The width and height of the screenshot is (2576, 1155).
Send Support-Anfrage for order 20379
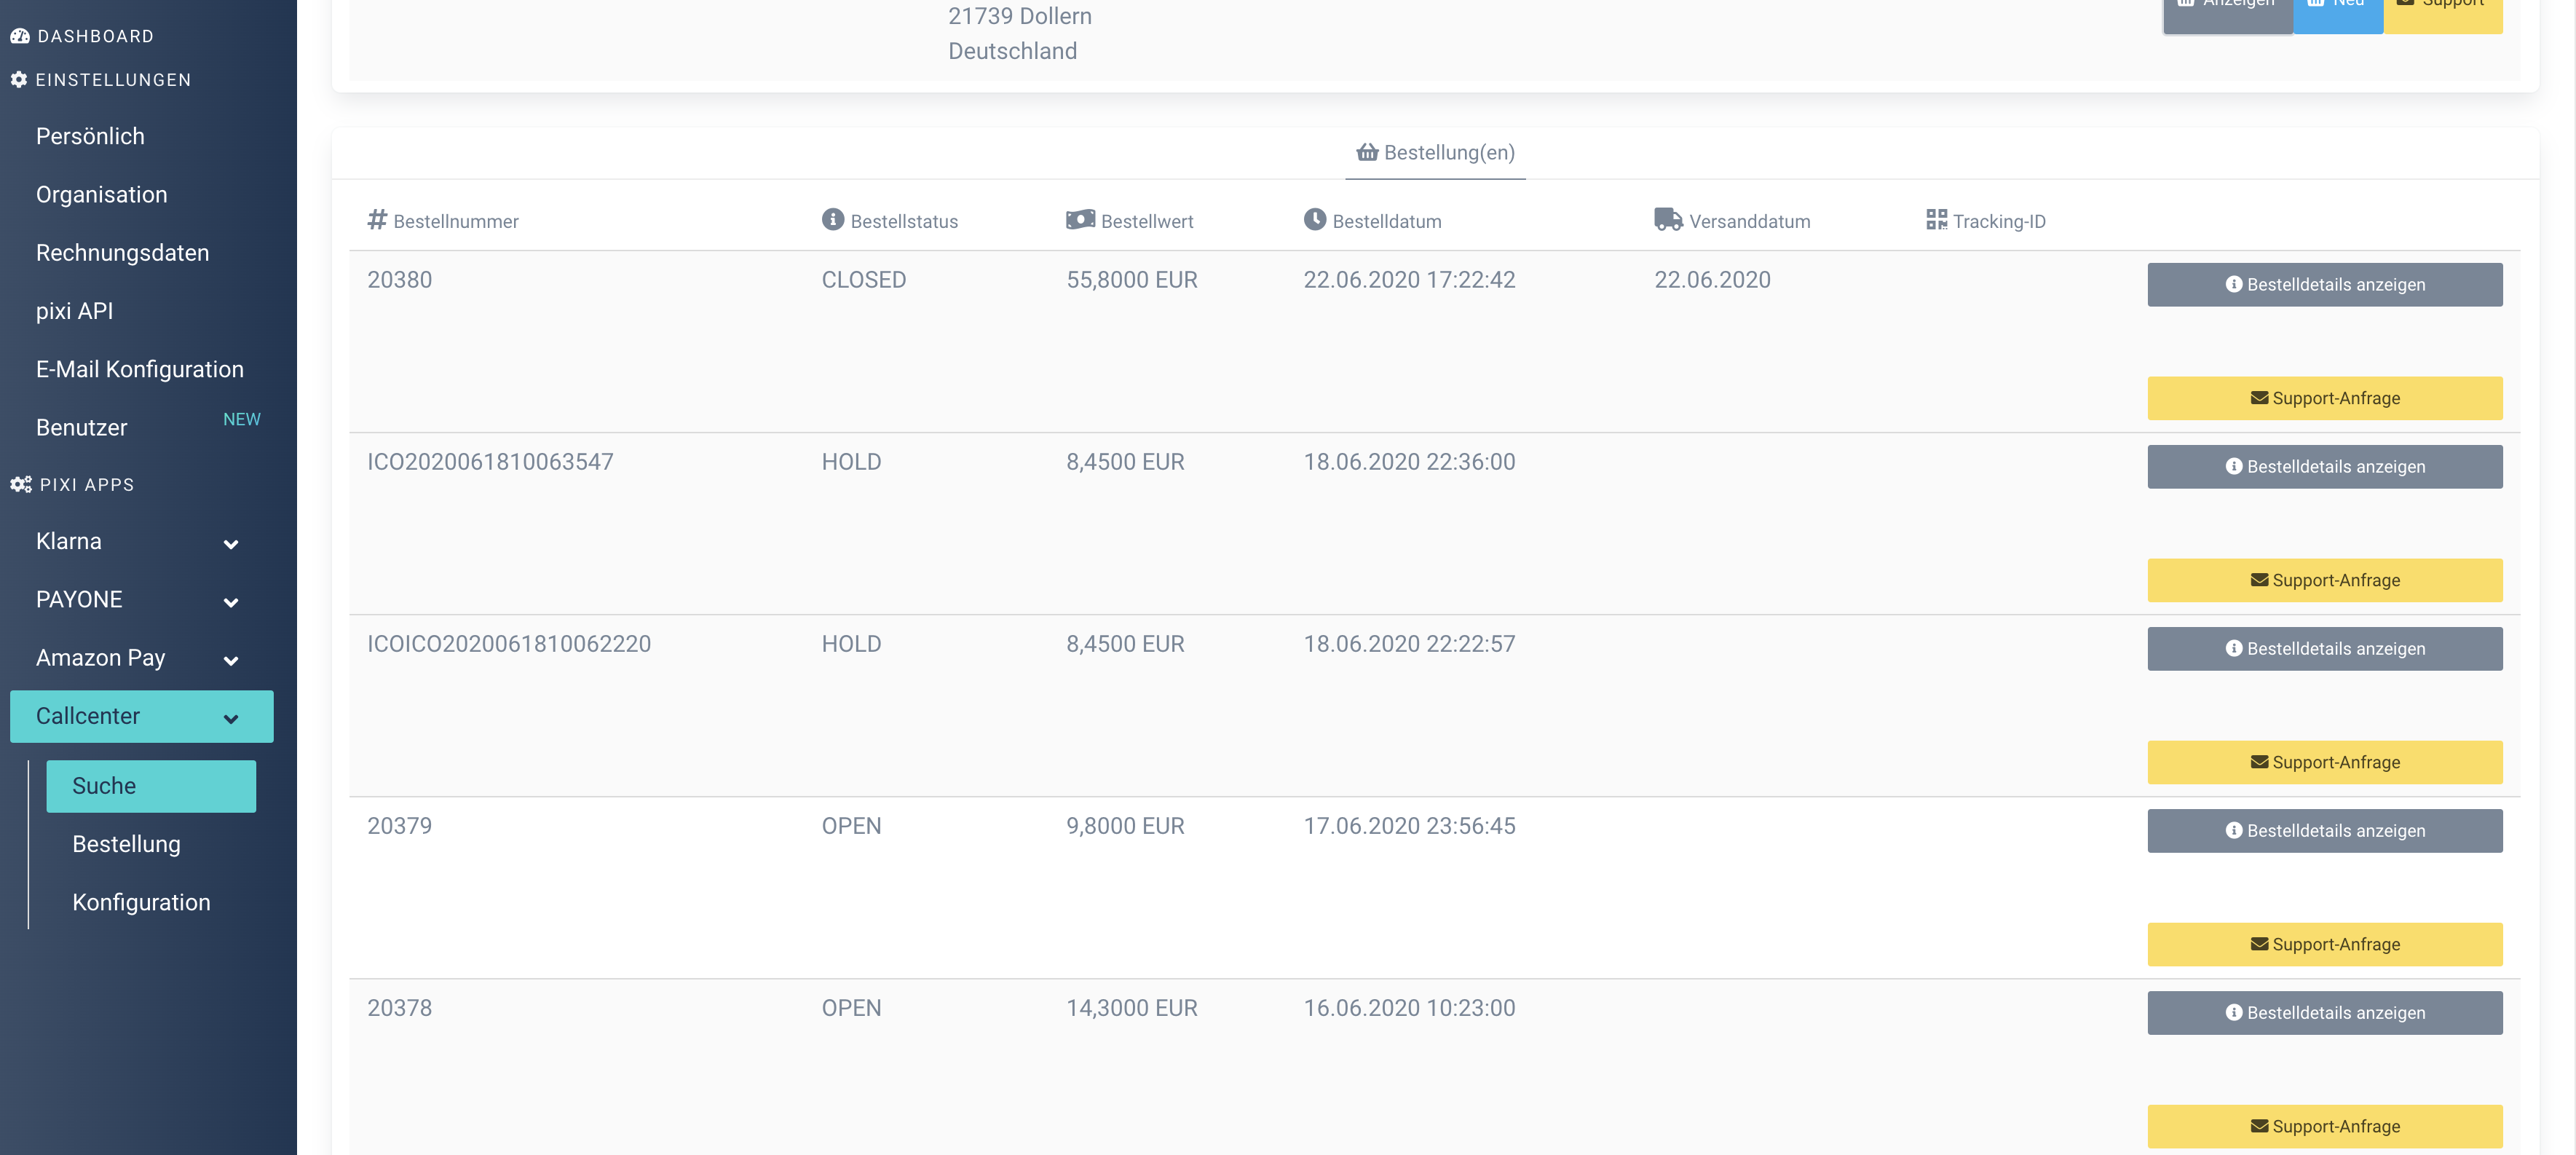(x=2325, y=944)
